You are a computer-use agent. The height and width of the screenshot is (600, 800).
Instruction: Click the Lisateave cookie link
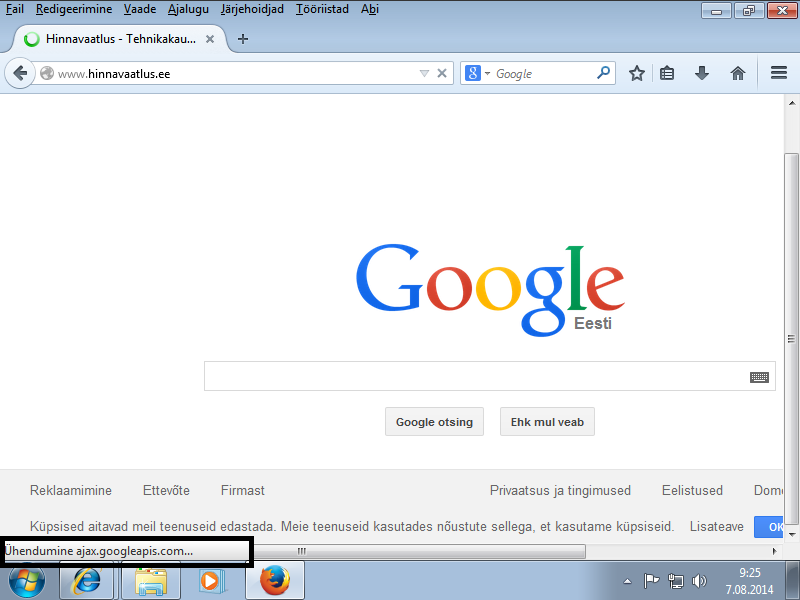point(716,527)
